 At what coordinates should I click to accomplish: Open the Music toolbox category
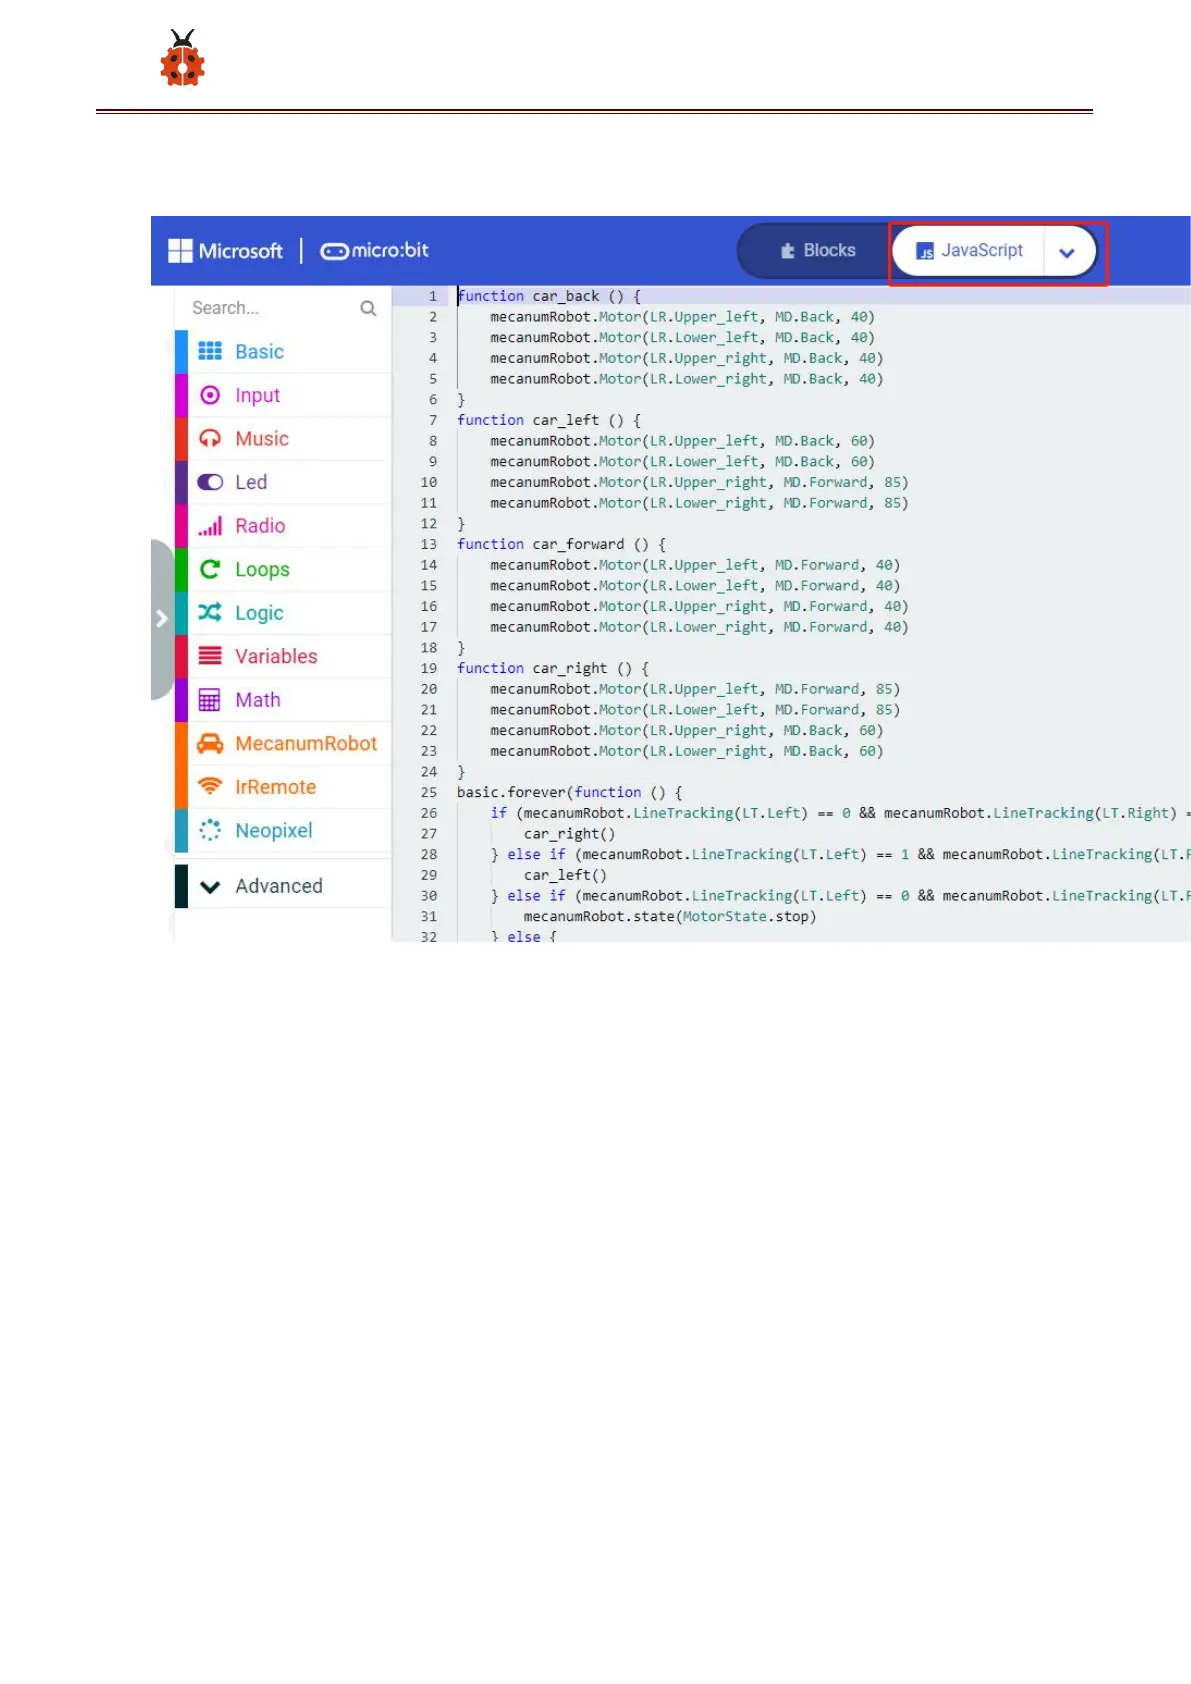click(x=283, y=438)
